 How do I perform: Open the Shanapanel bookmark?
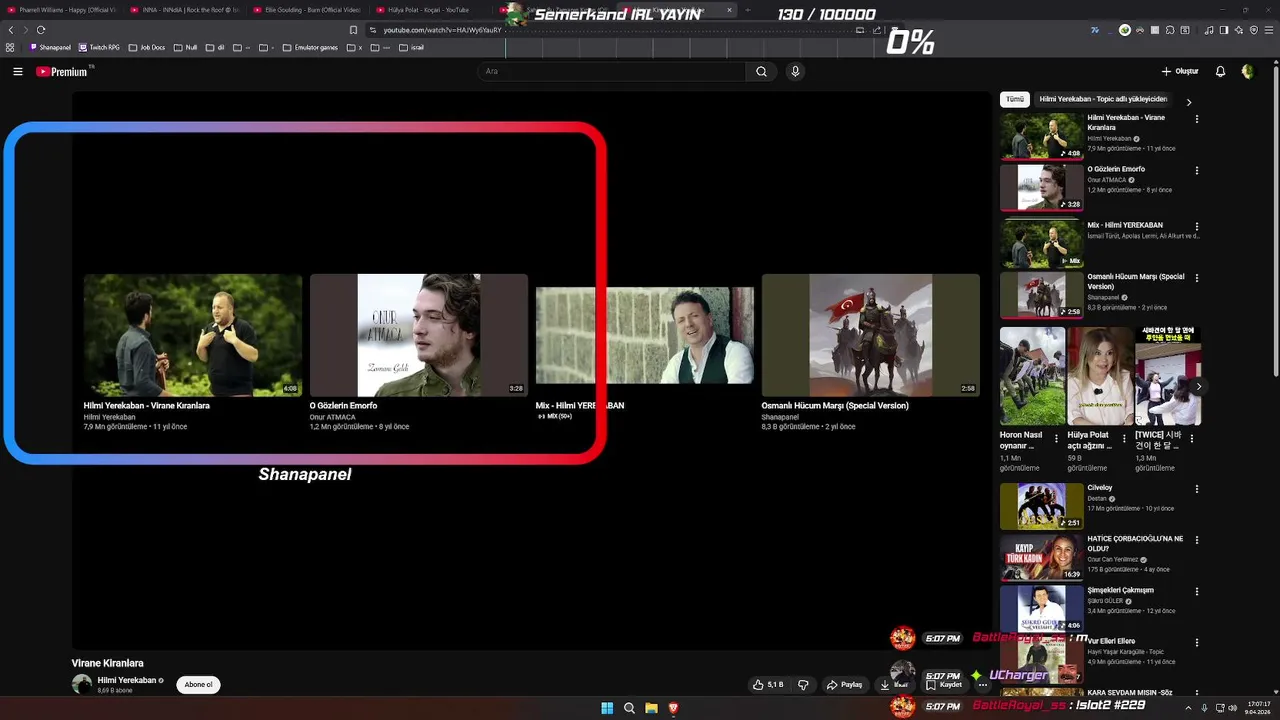[51, 47]
